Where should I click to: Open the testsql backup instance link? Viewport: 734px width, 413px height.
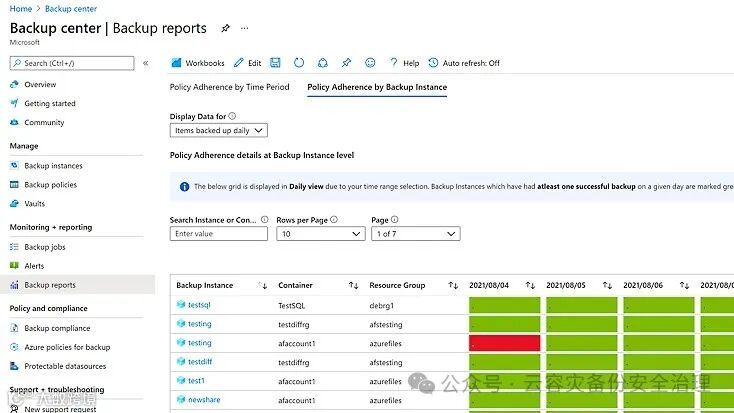tap(199, 305)
